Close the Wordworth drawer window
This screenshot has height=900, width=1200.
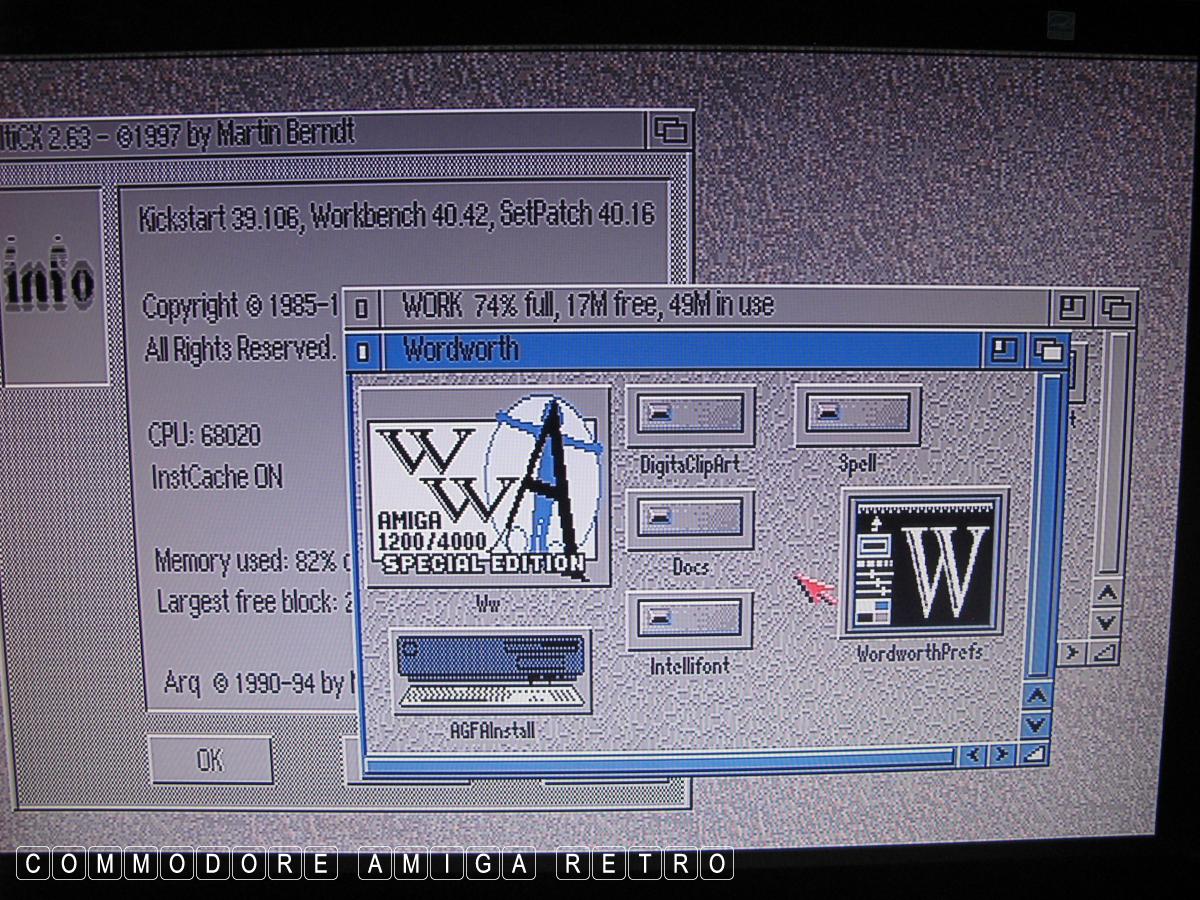363,351
